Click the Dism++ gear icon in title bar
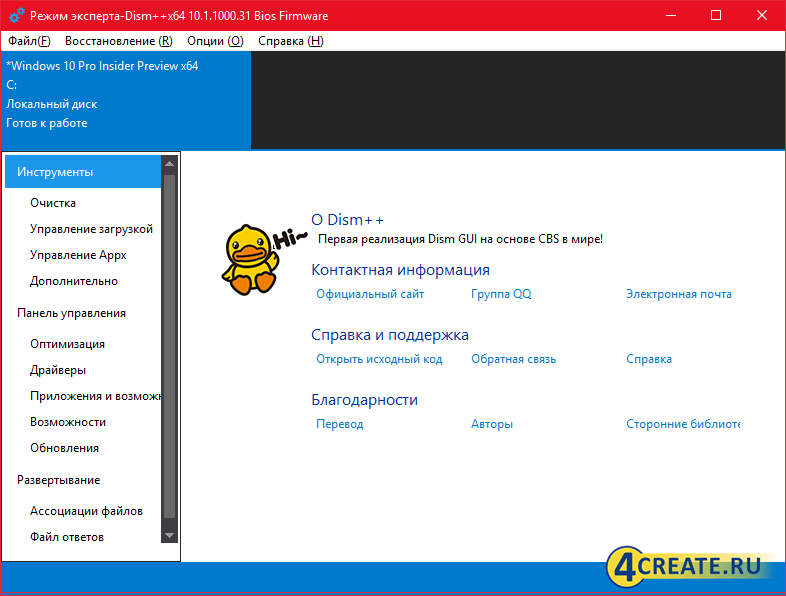This screenshot has width=786, height=596. click(x=16, y=16)
